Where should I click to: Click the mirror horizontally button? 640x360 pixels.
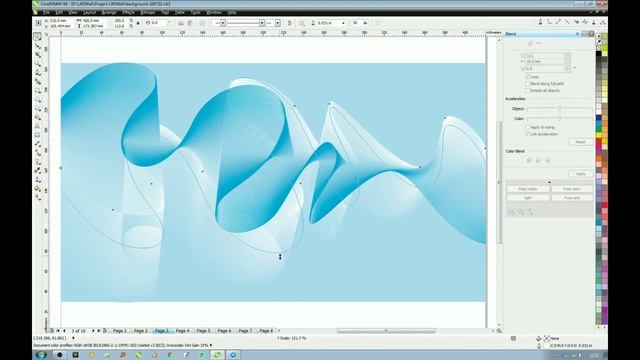click(x=181, y=23)
